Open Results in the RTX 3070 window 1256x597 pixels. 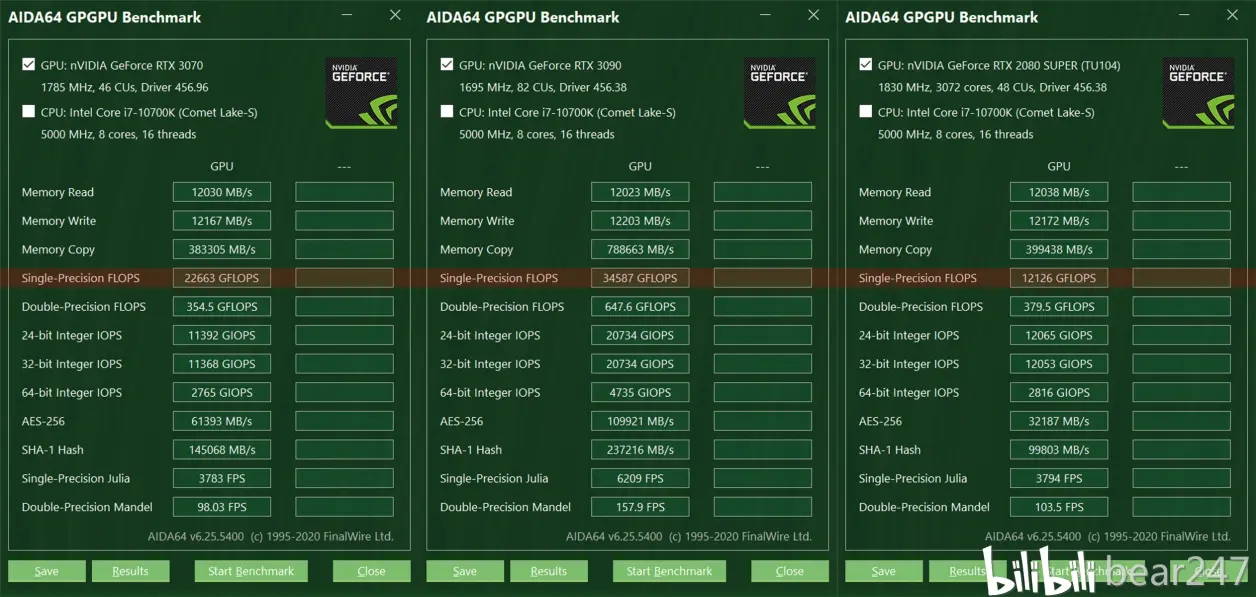click(x=130, y=571)
